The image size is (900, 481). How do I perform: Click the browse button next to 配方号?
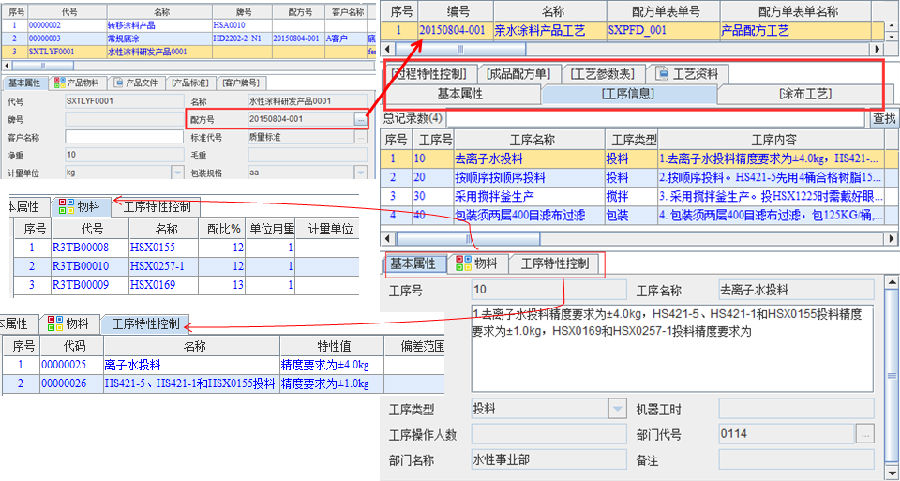361,119
